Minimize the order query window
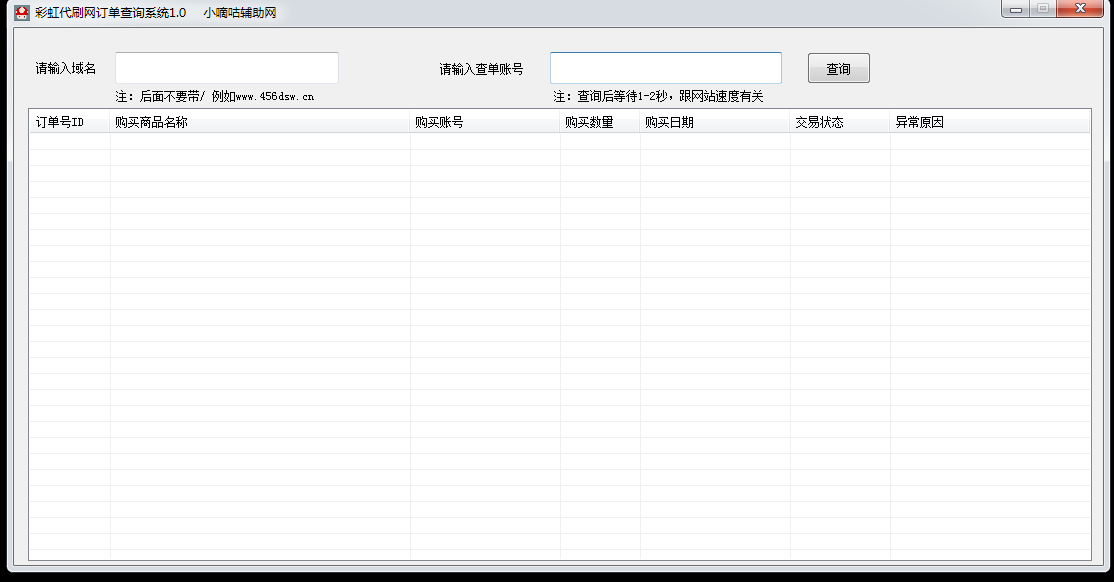This screenshot has width=1114, height=582. tap(1016, 9)
